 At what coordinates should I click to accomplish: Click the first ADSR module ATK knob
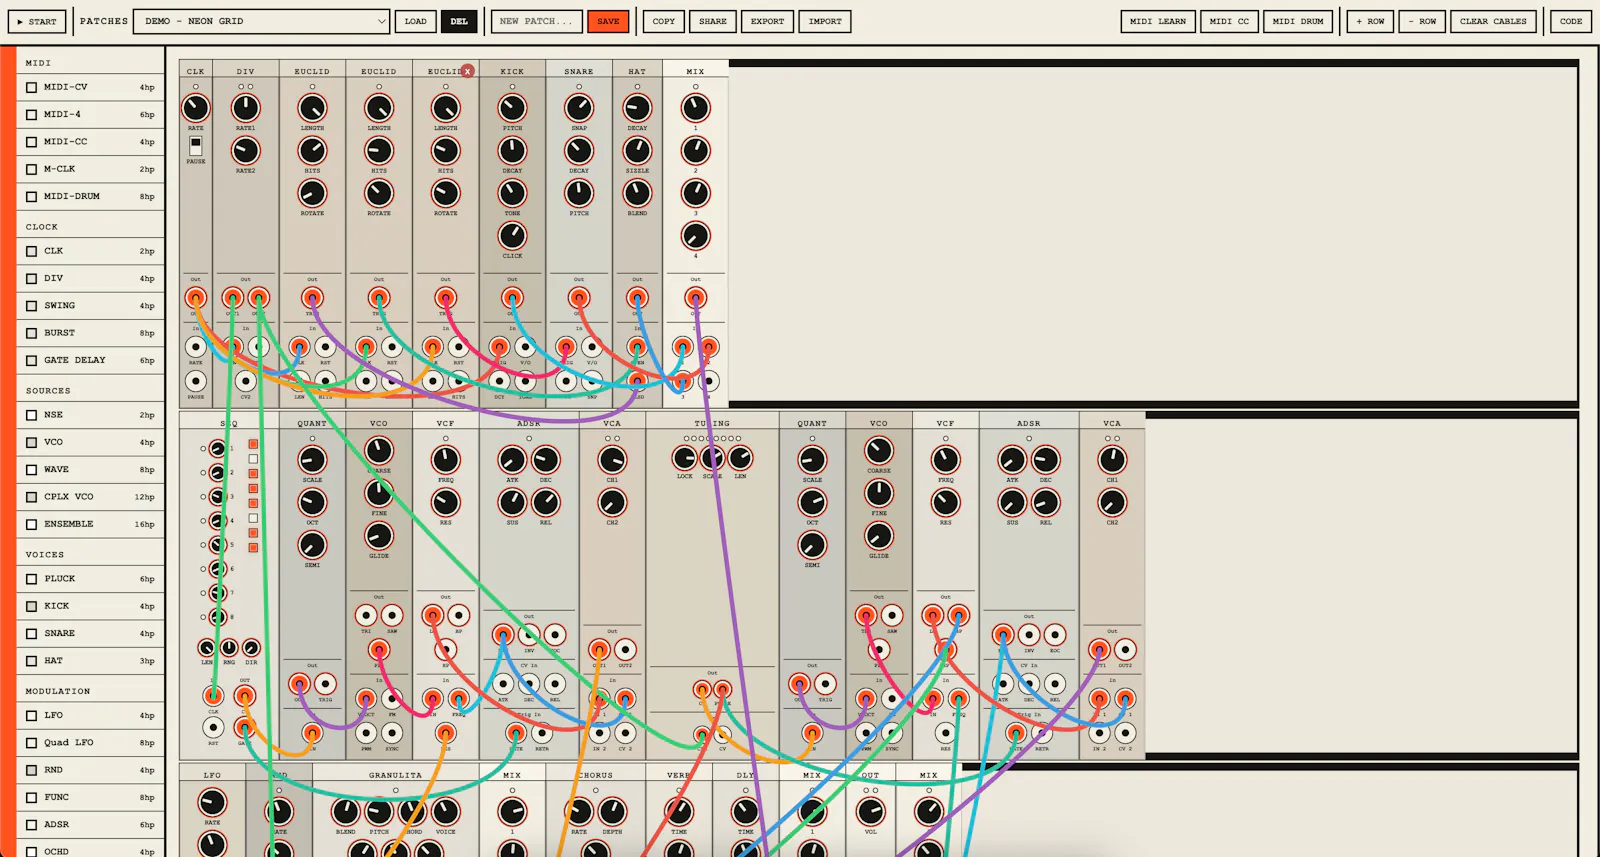[x=512, y=459]
